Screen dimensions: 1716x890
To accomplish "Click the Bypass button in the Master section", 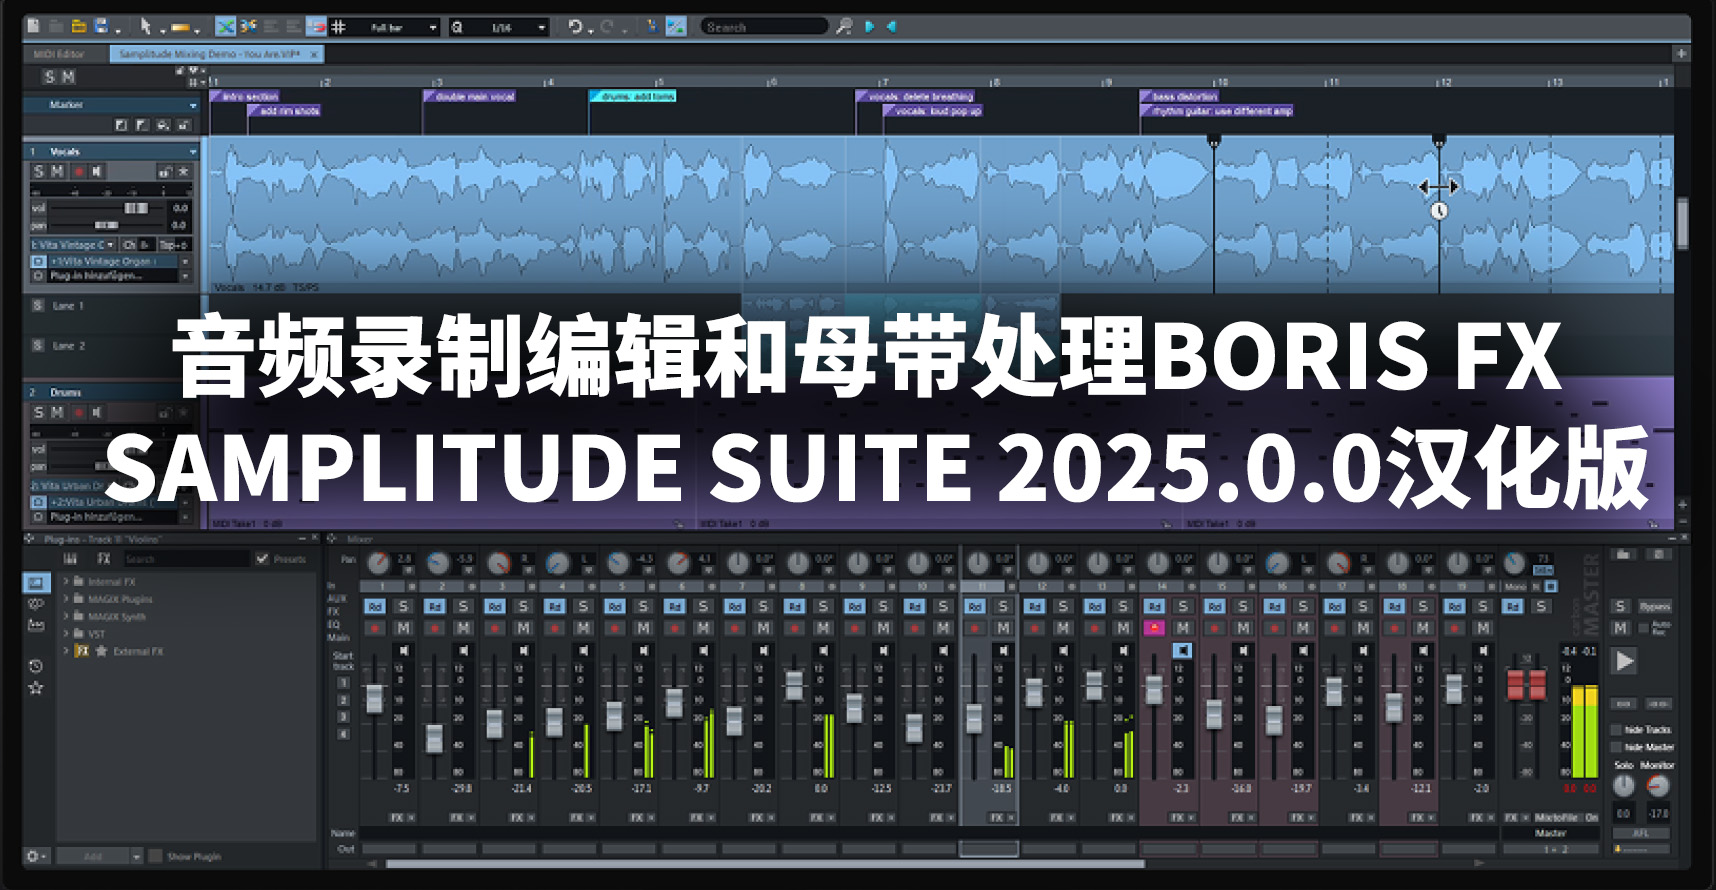I will click(x=1655, y=606).
